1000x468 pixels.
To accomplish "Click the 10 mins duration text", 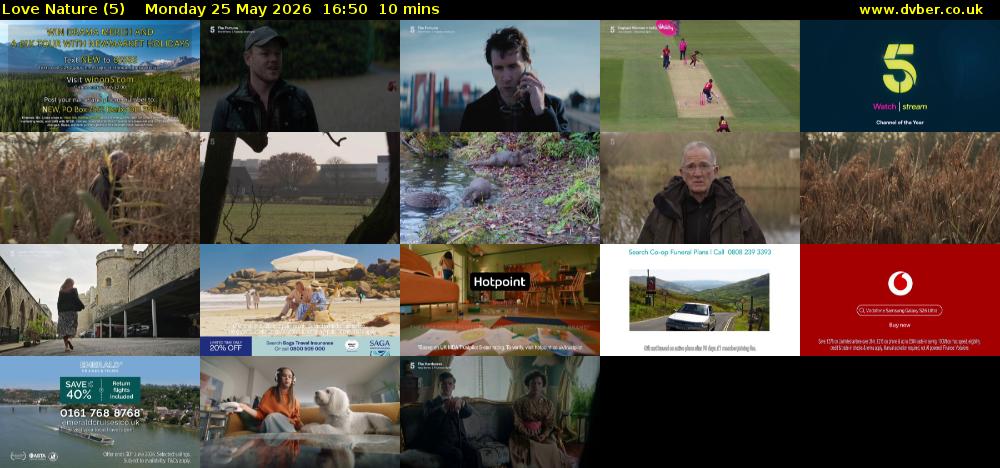I will point(409,10).
